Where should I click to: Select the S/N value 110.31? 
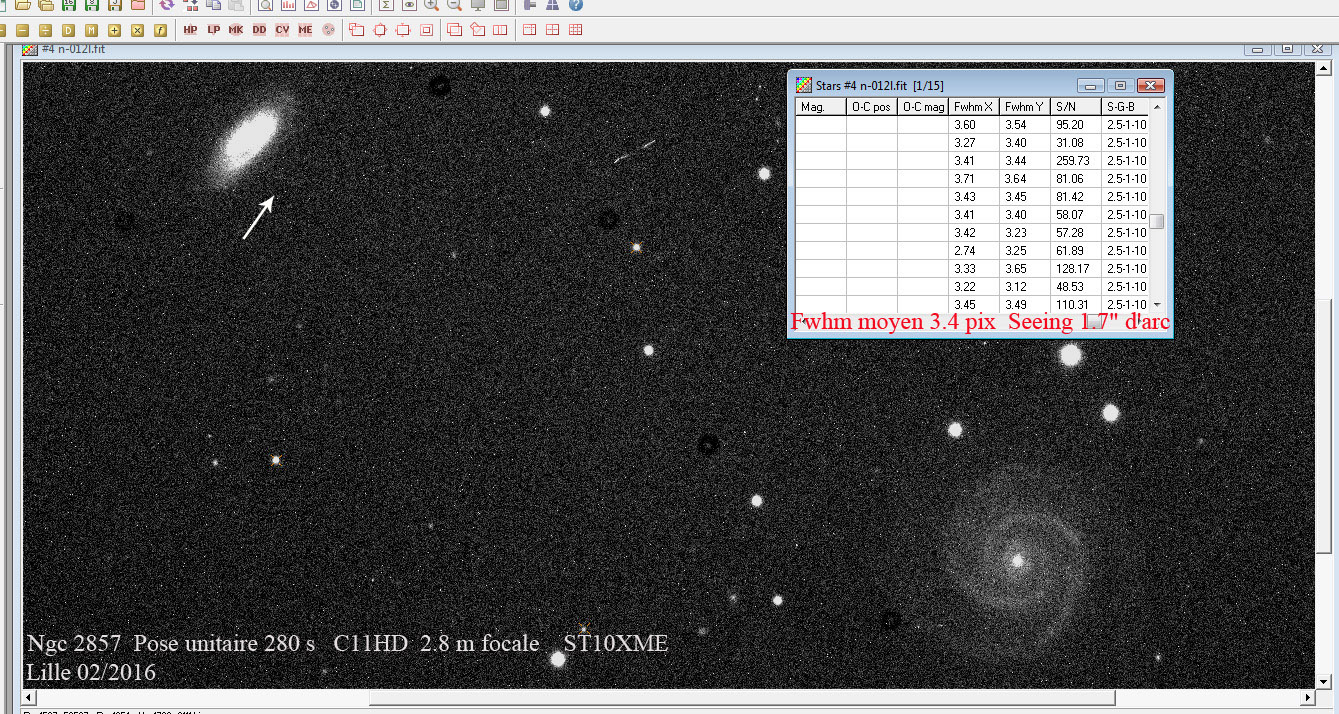click(1076, 305)
